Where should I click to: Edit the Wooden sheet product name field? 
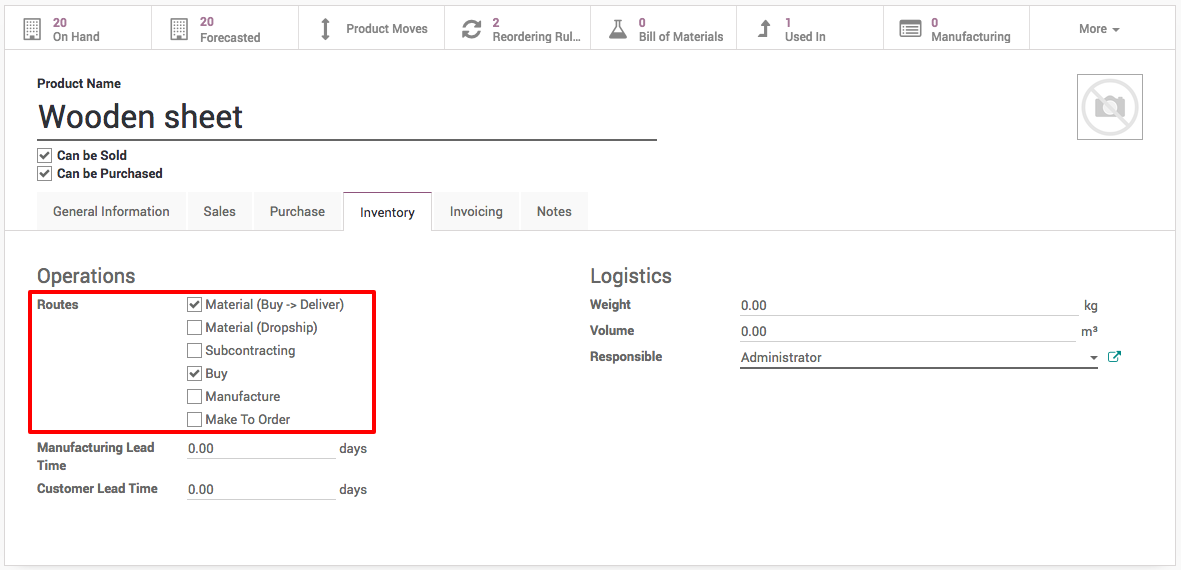coord(346,118)
